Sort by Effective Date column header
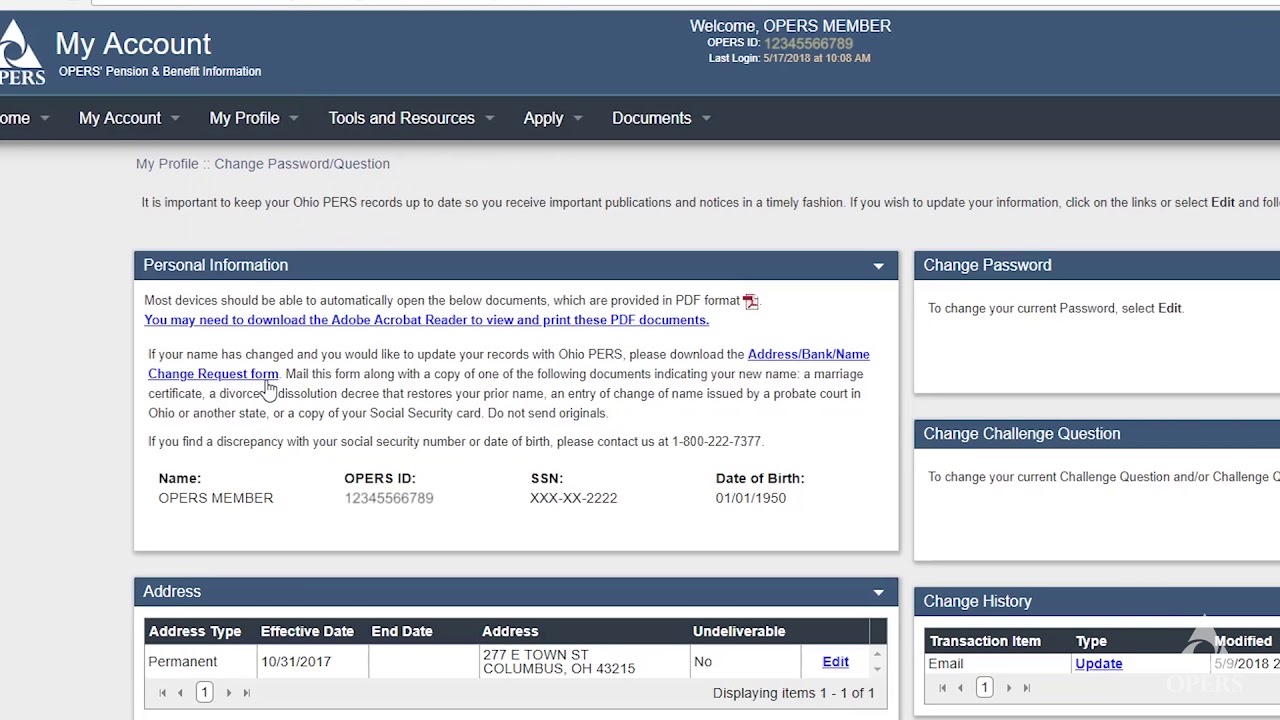Screen dimensions: 1280x720 307,631
